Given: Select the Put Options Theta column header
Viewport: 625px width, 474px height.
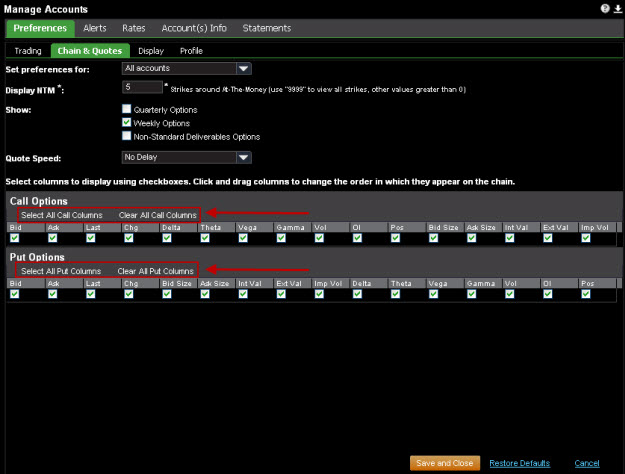Looking at the screenshot, I should point(406,283).
